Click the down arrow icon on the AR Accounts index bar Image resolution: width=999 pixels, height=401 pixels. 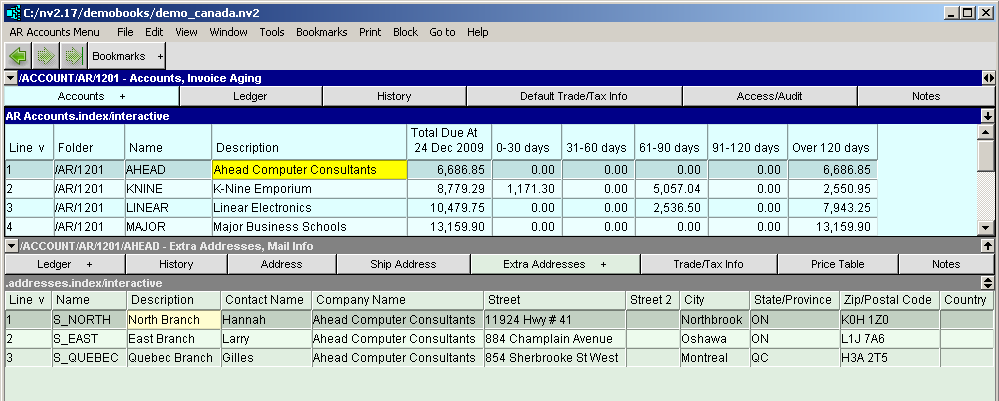pos(988,116)
